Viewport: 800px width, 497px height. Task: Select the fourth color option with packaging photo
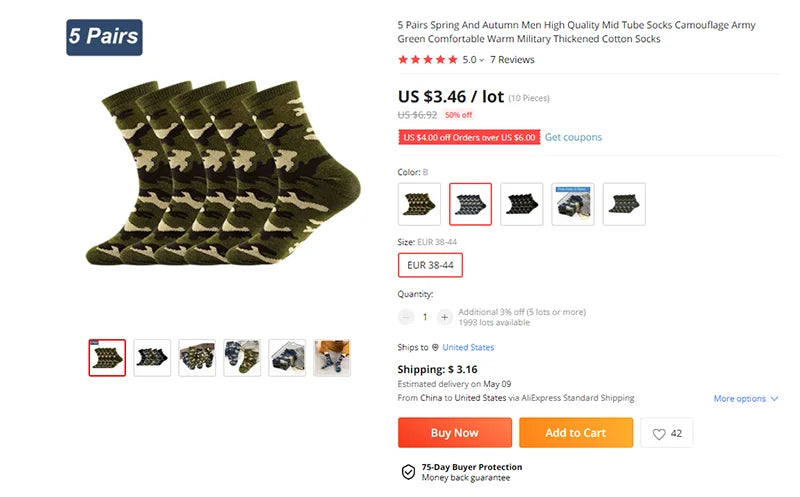pyautogui.click(x=573, y=204)
